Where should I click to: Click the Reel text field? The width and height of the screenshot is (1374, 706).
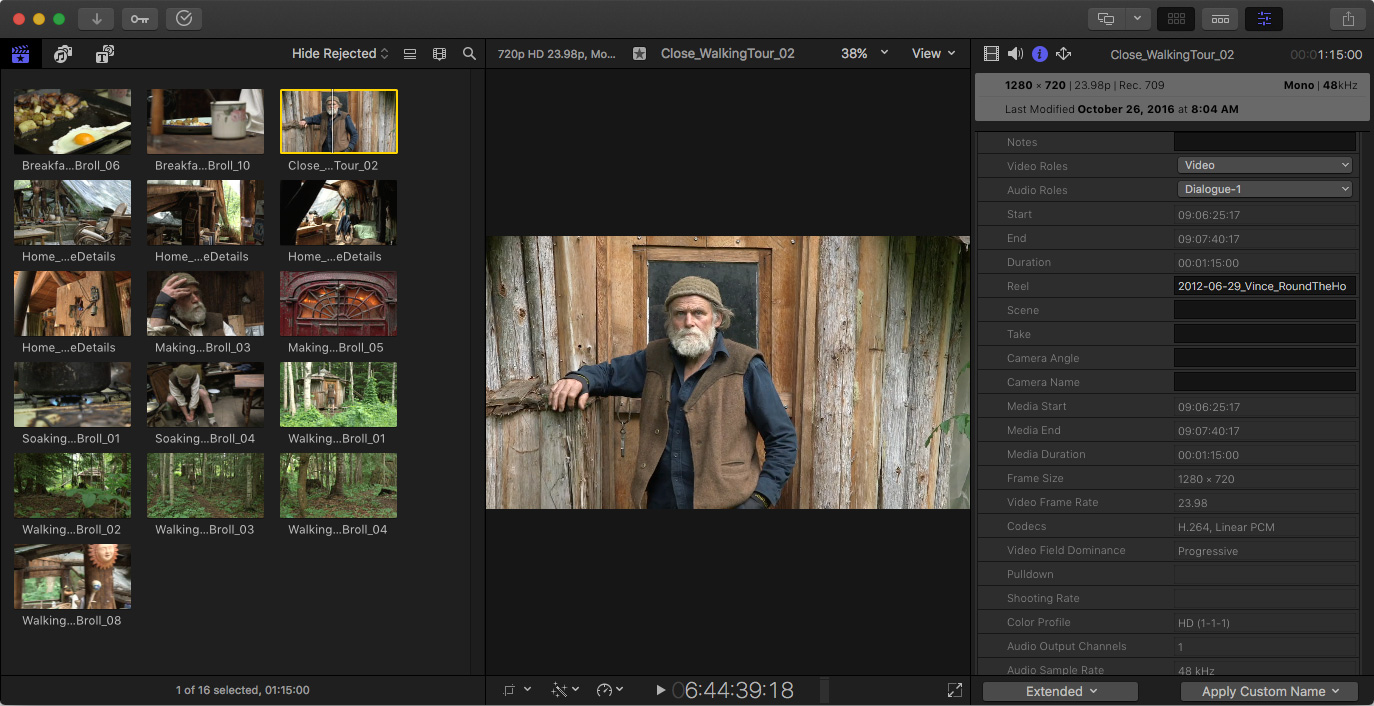[x=1265, y=286]
